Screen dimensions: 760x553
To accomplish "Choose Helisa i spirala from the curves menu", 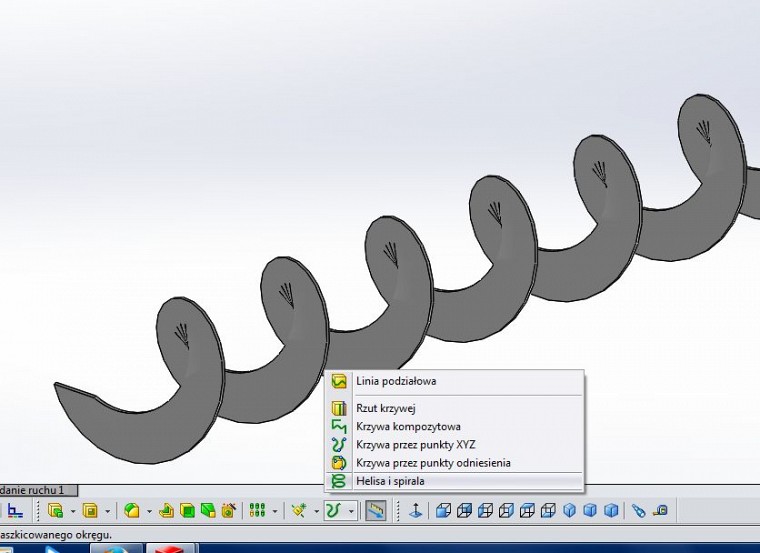I will click(455, 481).
